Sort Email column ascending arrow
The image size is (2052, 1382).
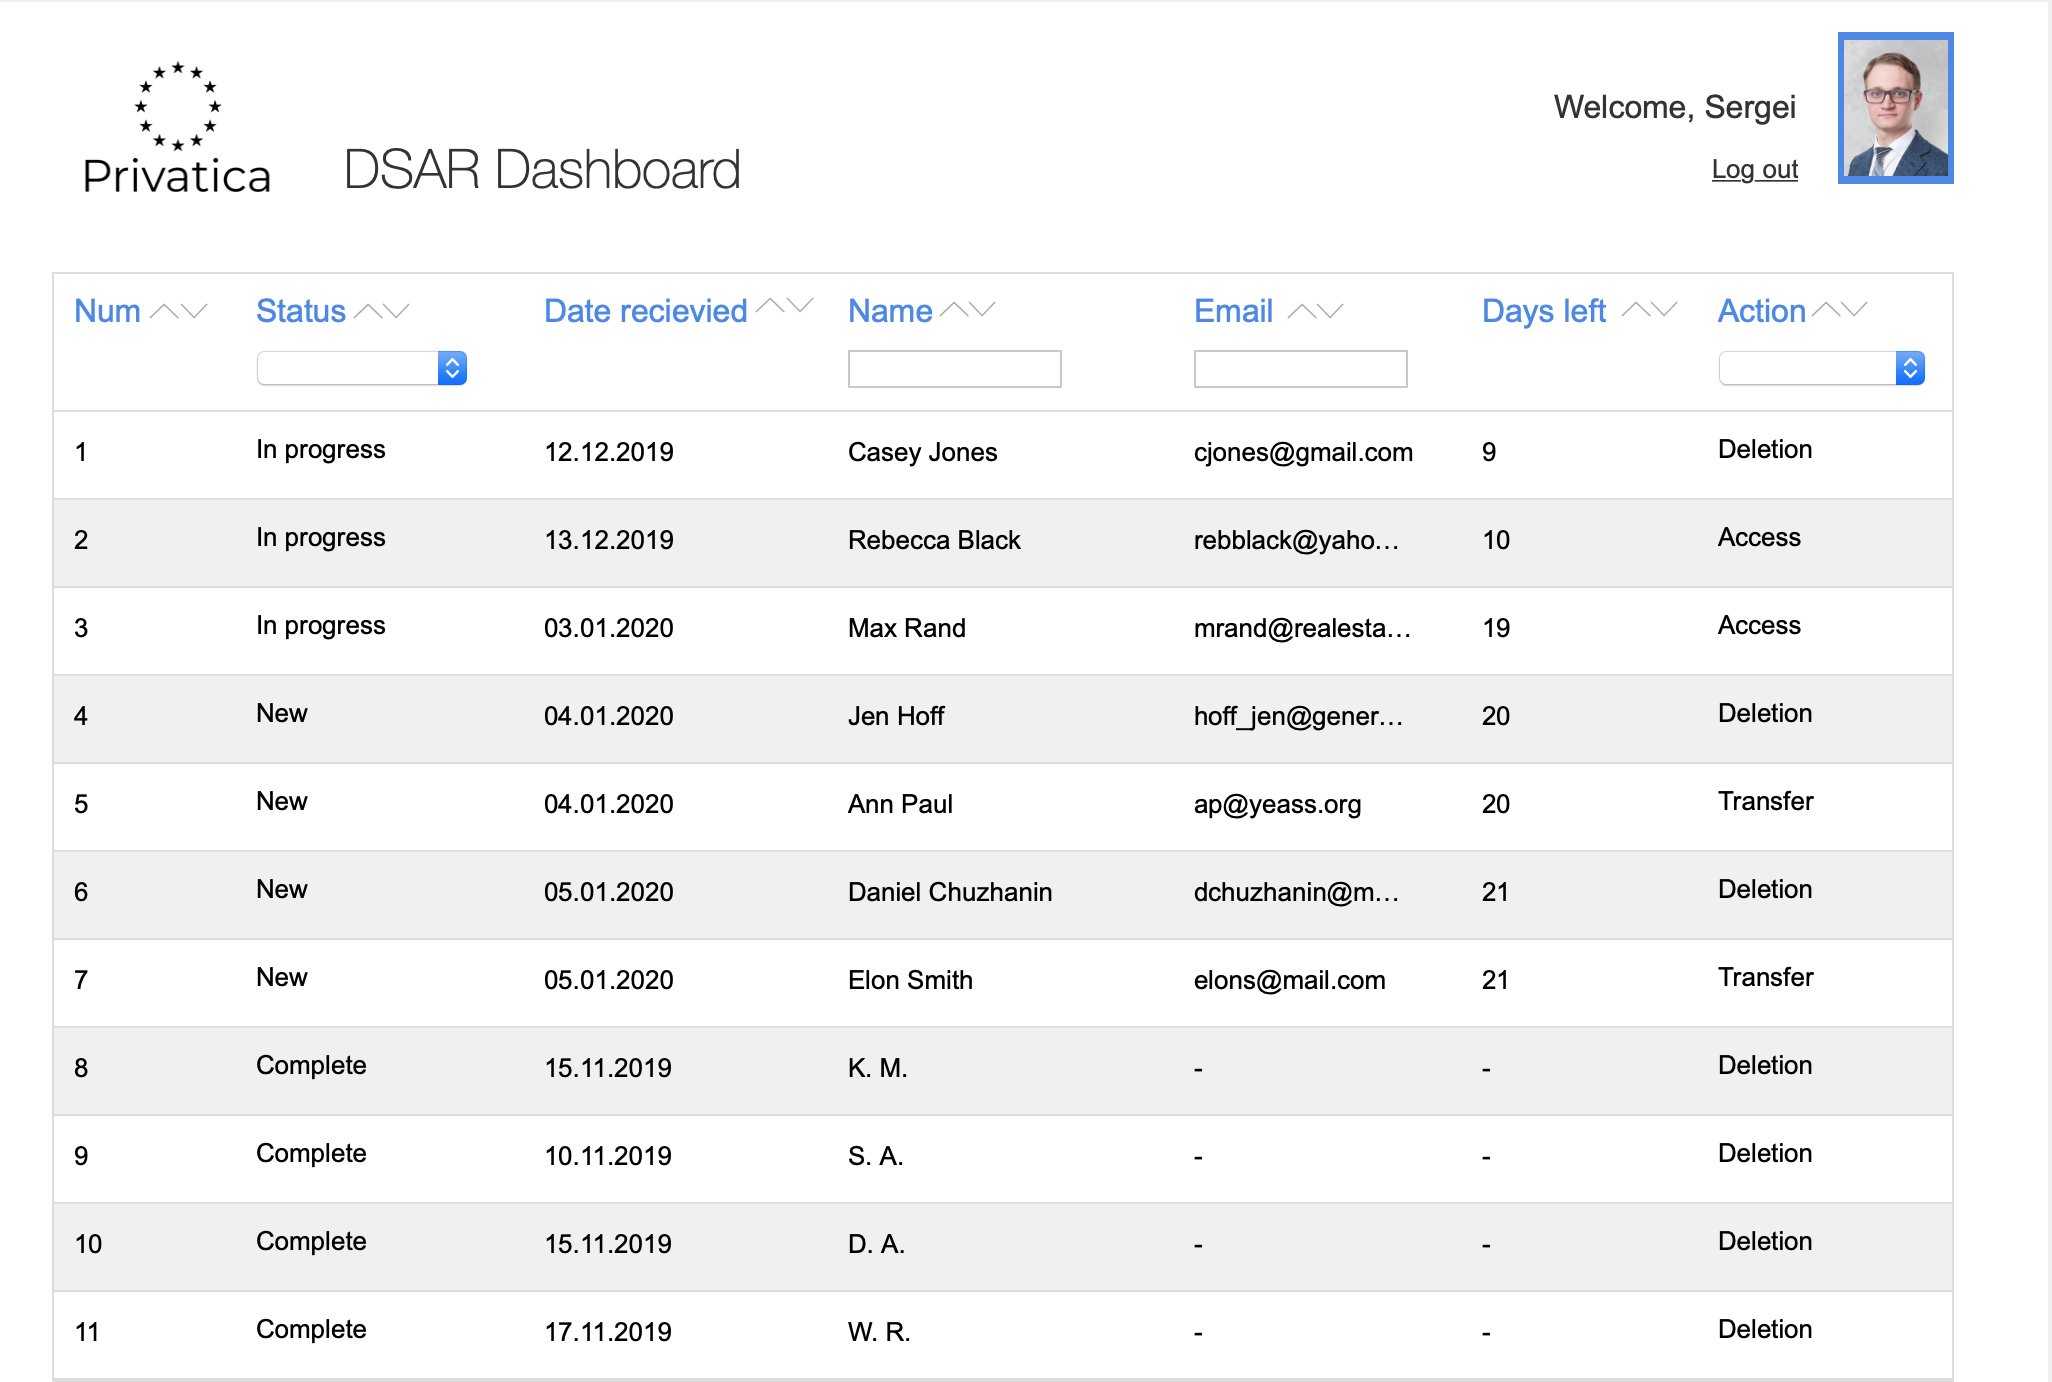pos(1302,311)
